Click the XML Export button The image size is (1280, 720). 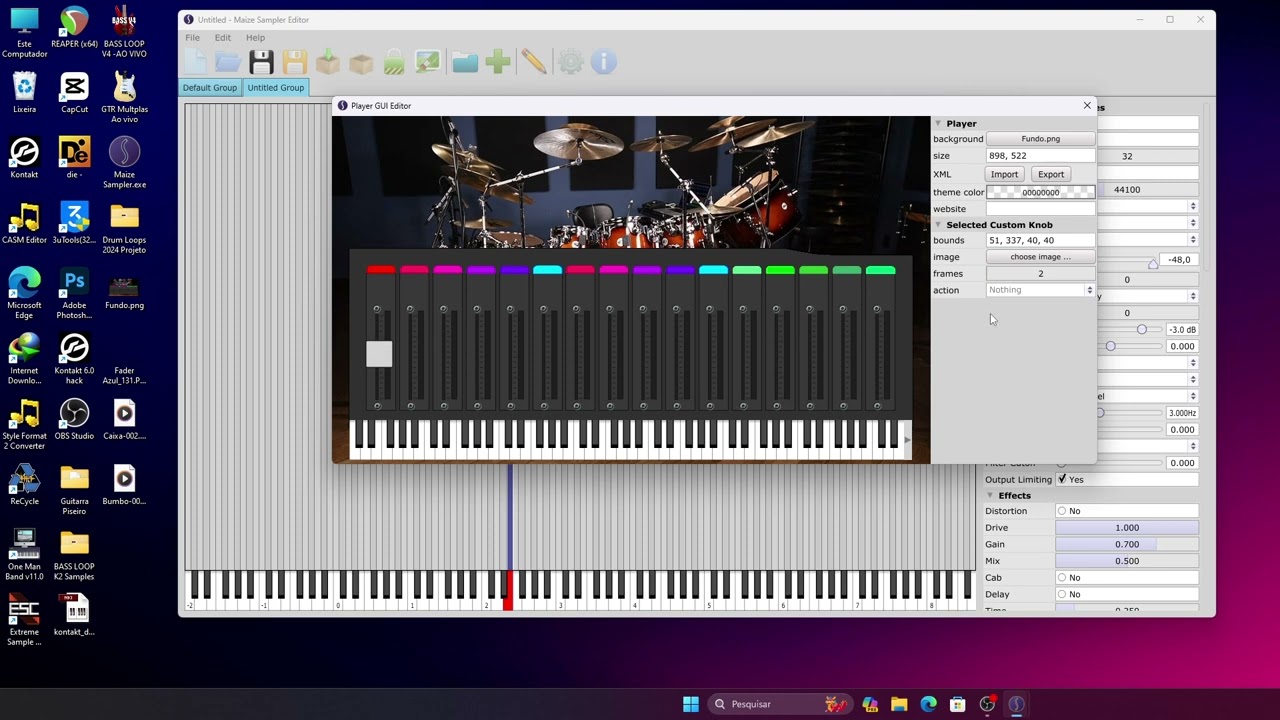pyautogui.click(x=1051, y=174)
